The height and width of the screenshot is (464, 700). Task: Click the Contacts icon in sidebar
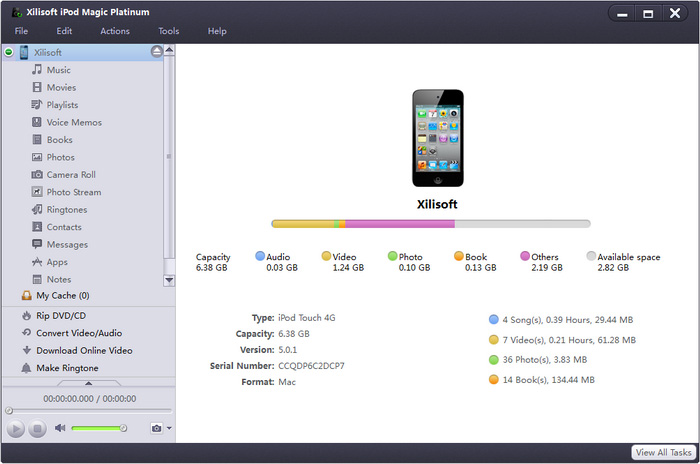coord(37,226)
